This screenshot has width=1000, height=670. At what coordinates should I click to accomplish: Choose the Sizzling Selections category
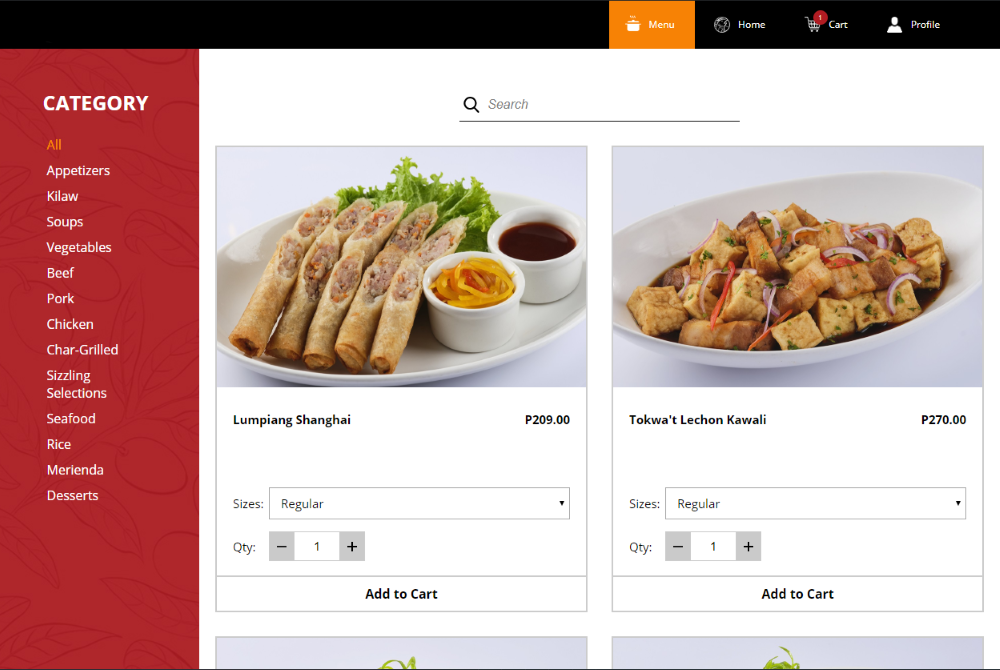click(x=76, y=384)
